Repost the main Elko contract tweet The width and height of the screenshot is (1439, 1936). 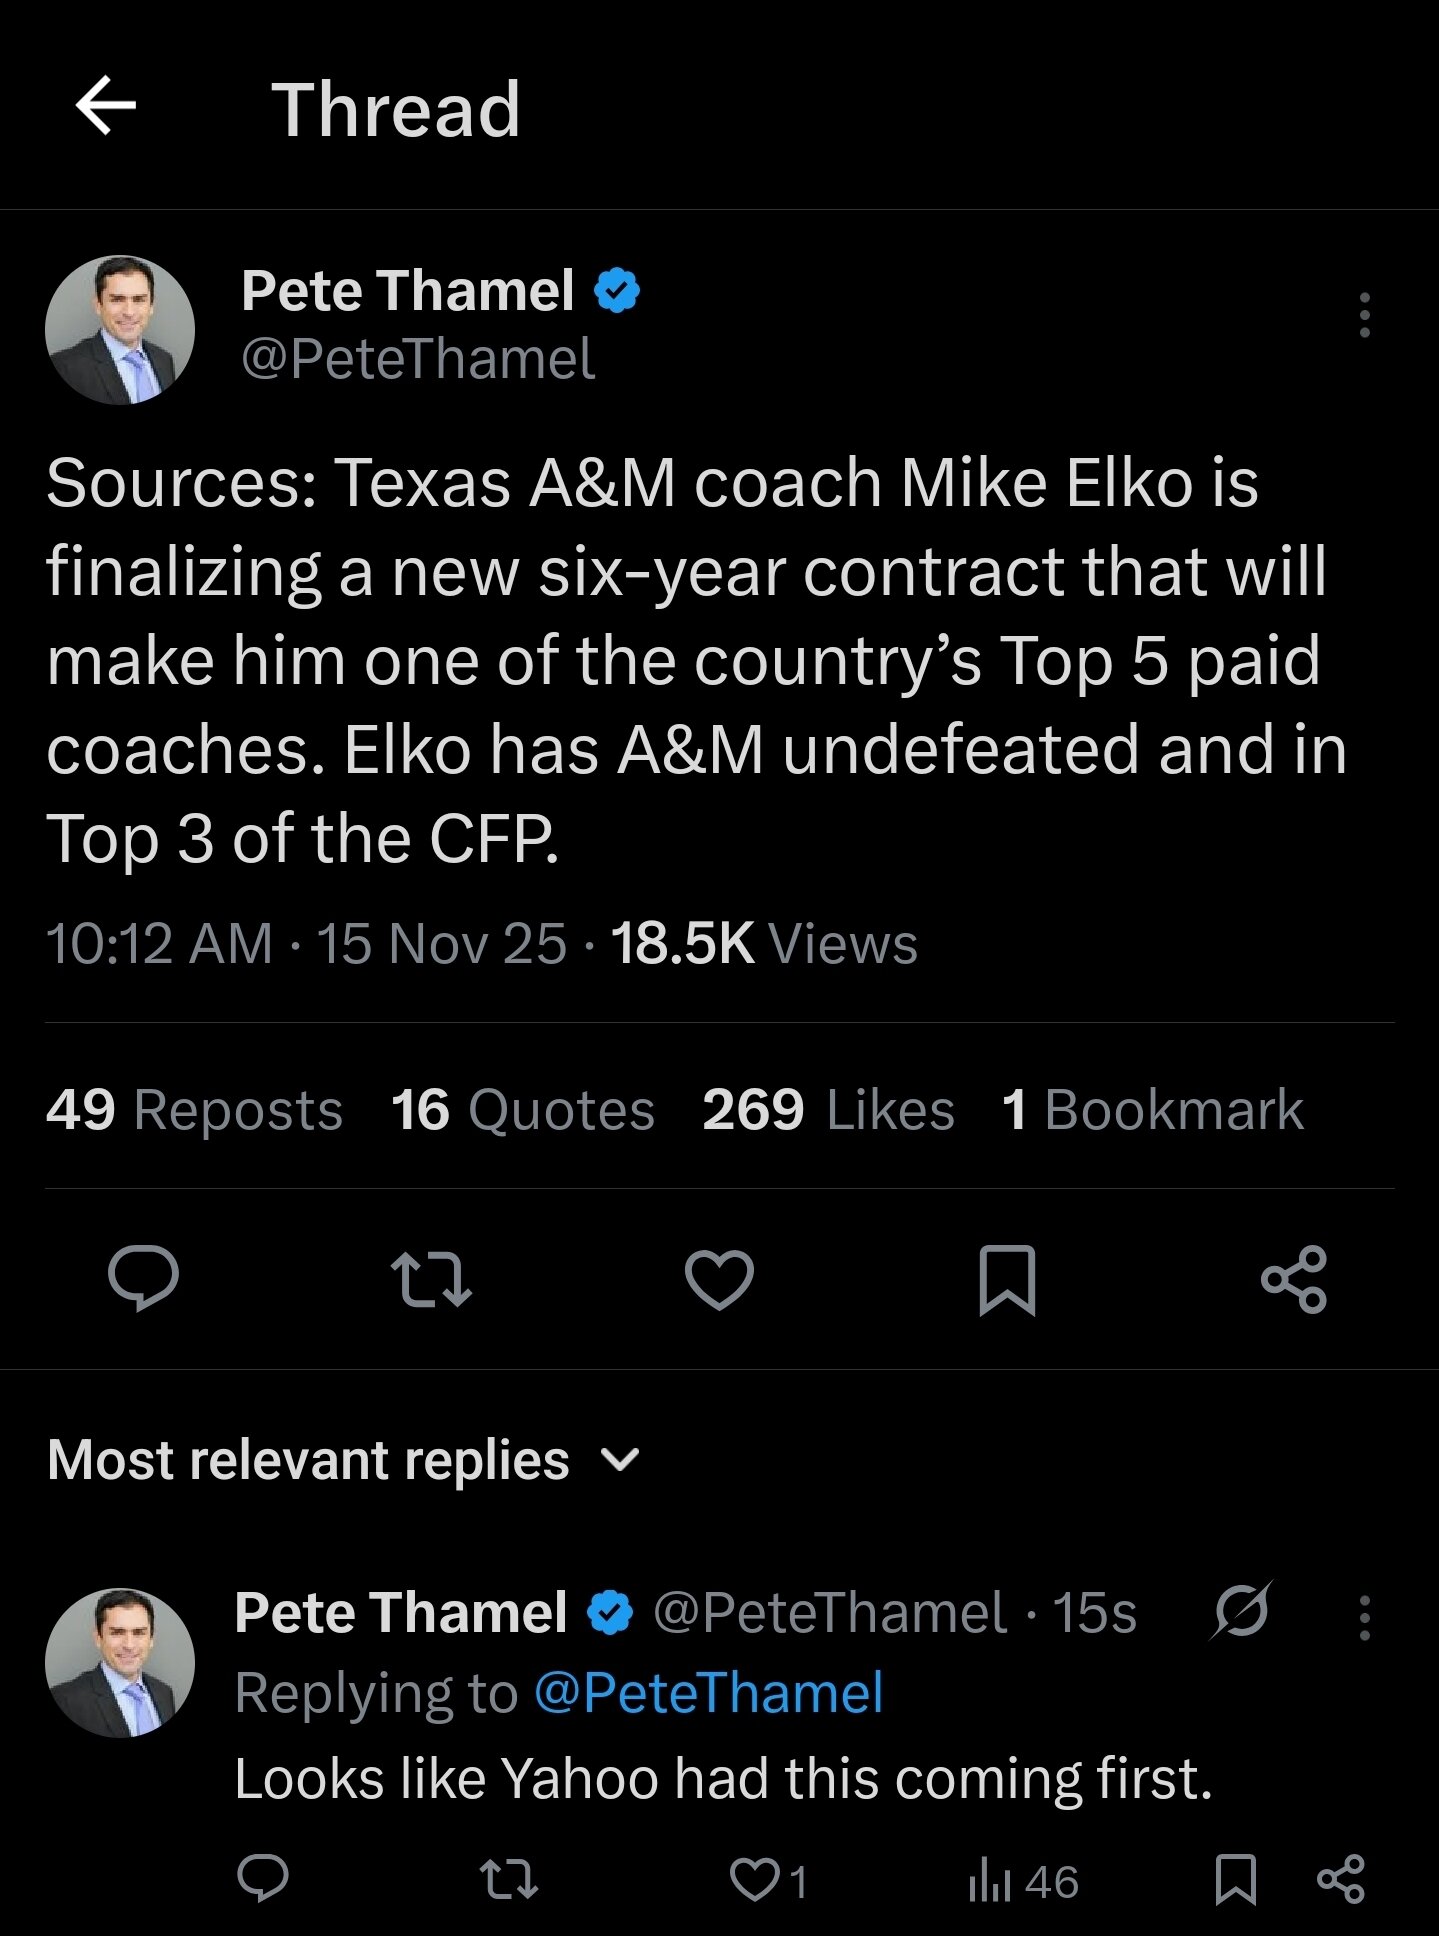click(431, 1279)
